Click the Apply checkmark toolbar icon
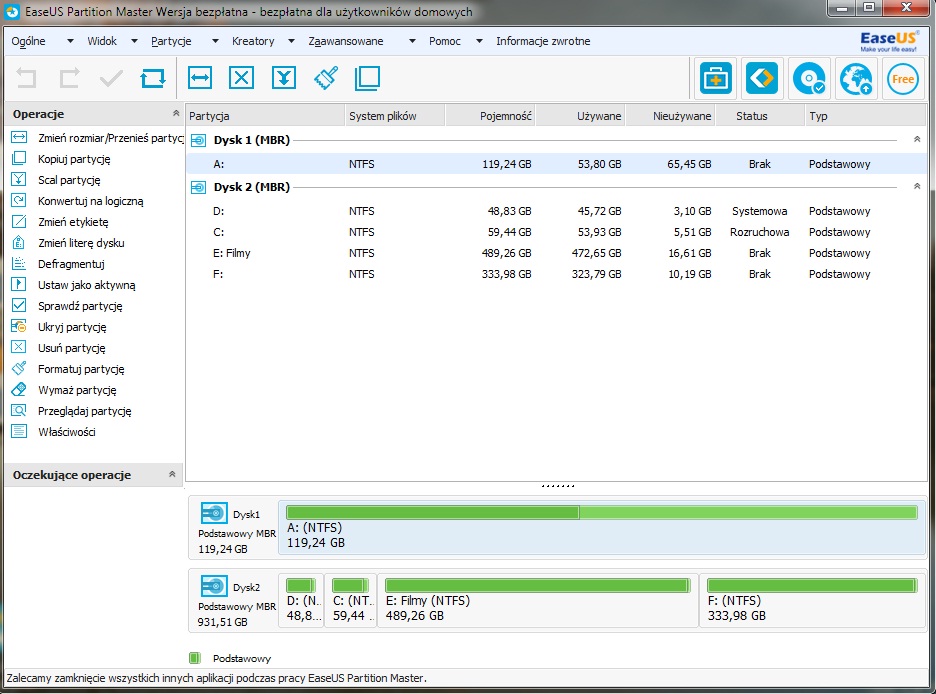936x694 pixels. [111, 78]
